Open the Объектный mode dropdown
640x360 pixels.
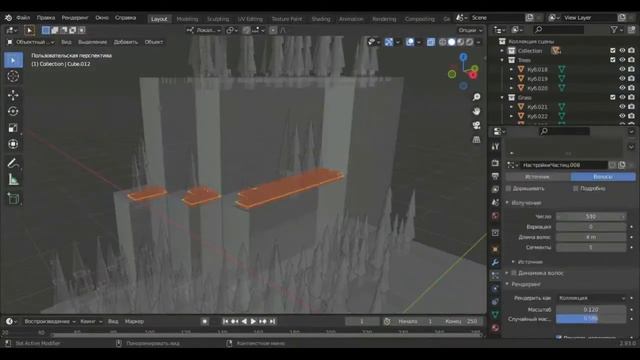coord(31,42)
